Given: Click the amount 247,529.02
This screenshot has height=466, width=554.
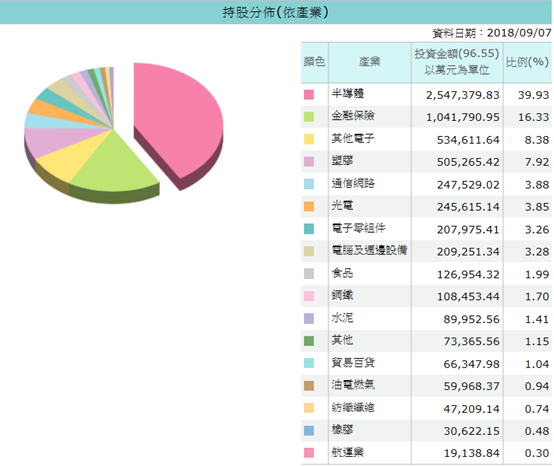Looking at the screenshot, I should pyautogui.click(x=468, y=185).
